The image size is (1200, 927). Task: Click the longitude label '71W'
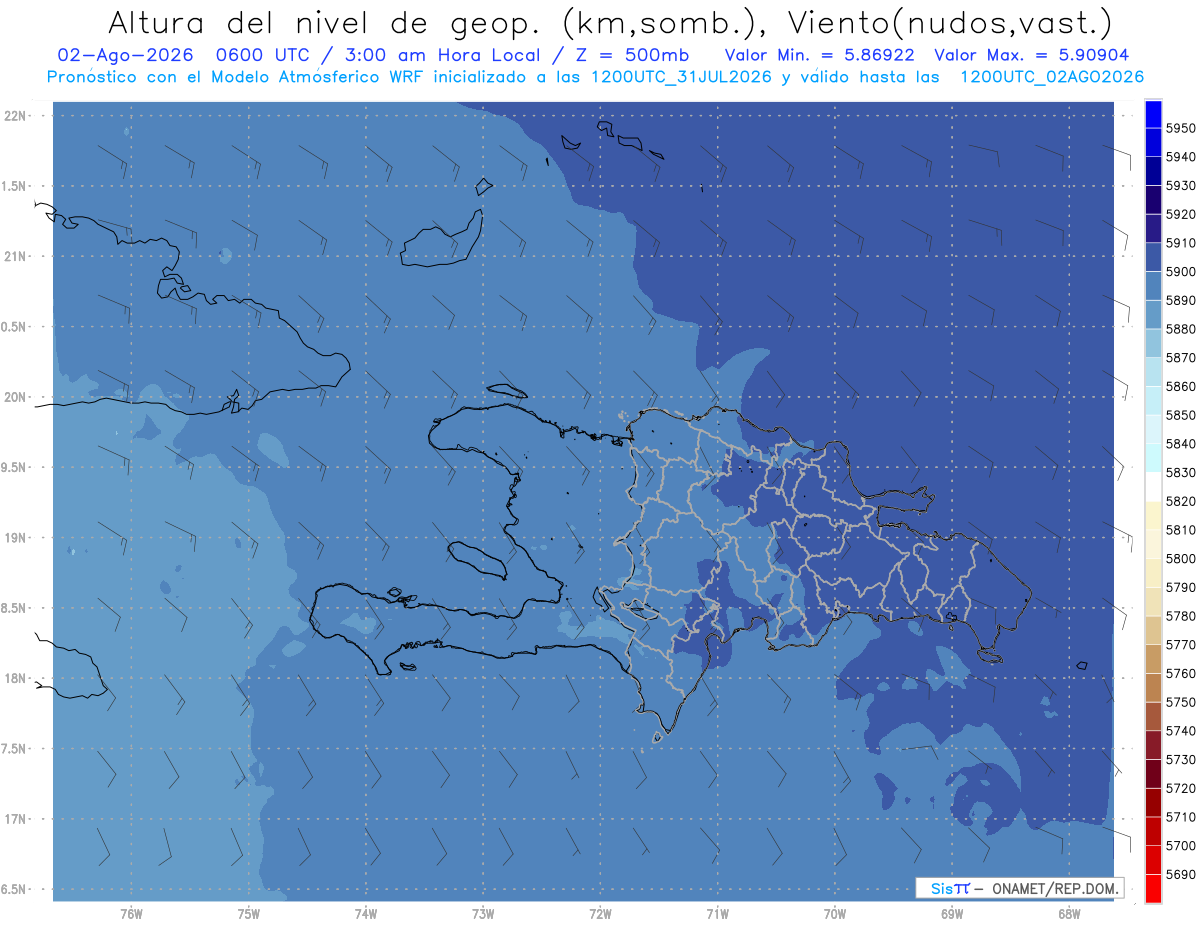click(x=717, y=913)
